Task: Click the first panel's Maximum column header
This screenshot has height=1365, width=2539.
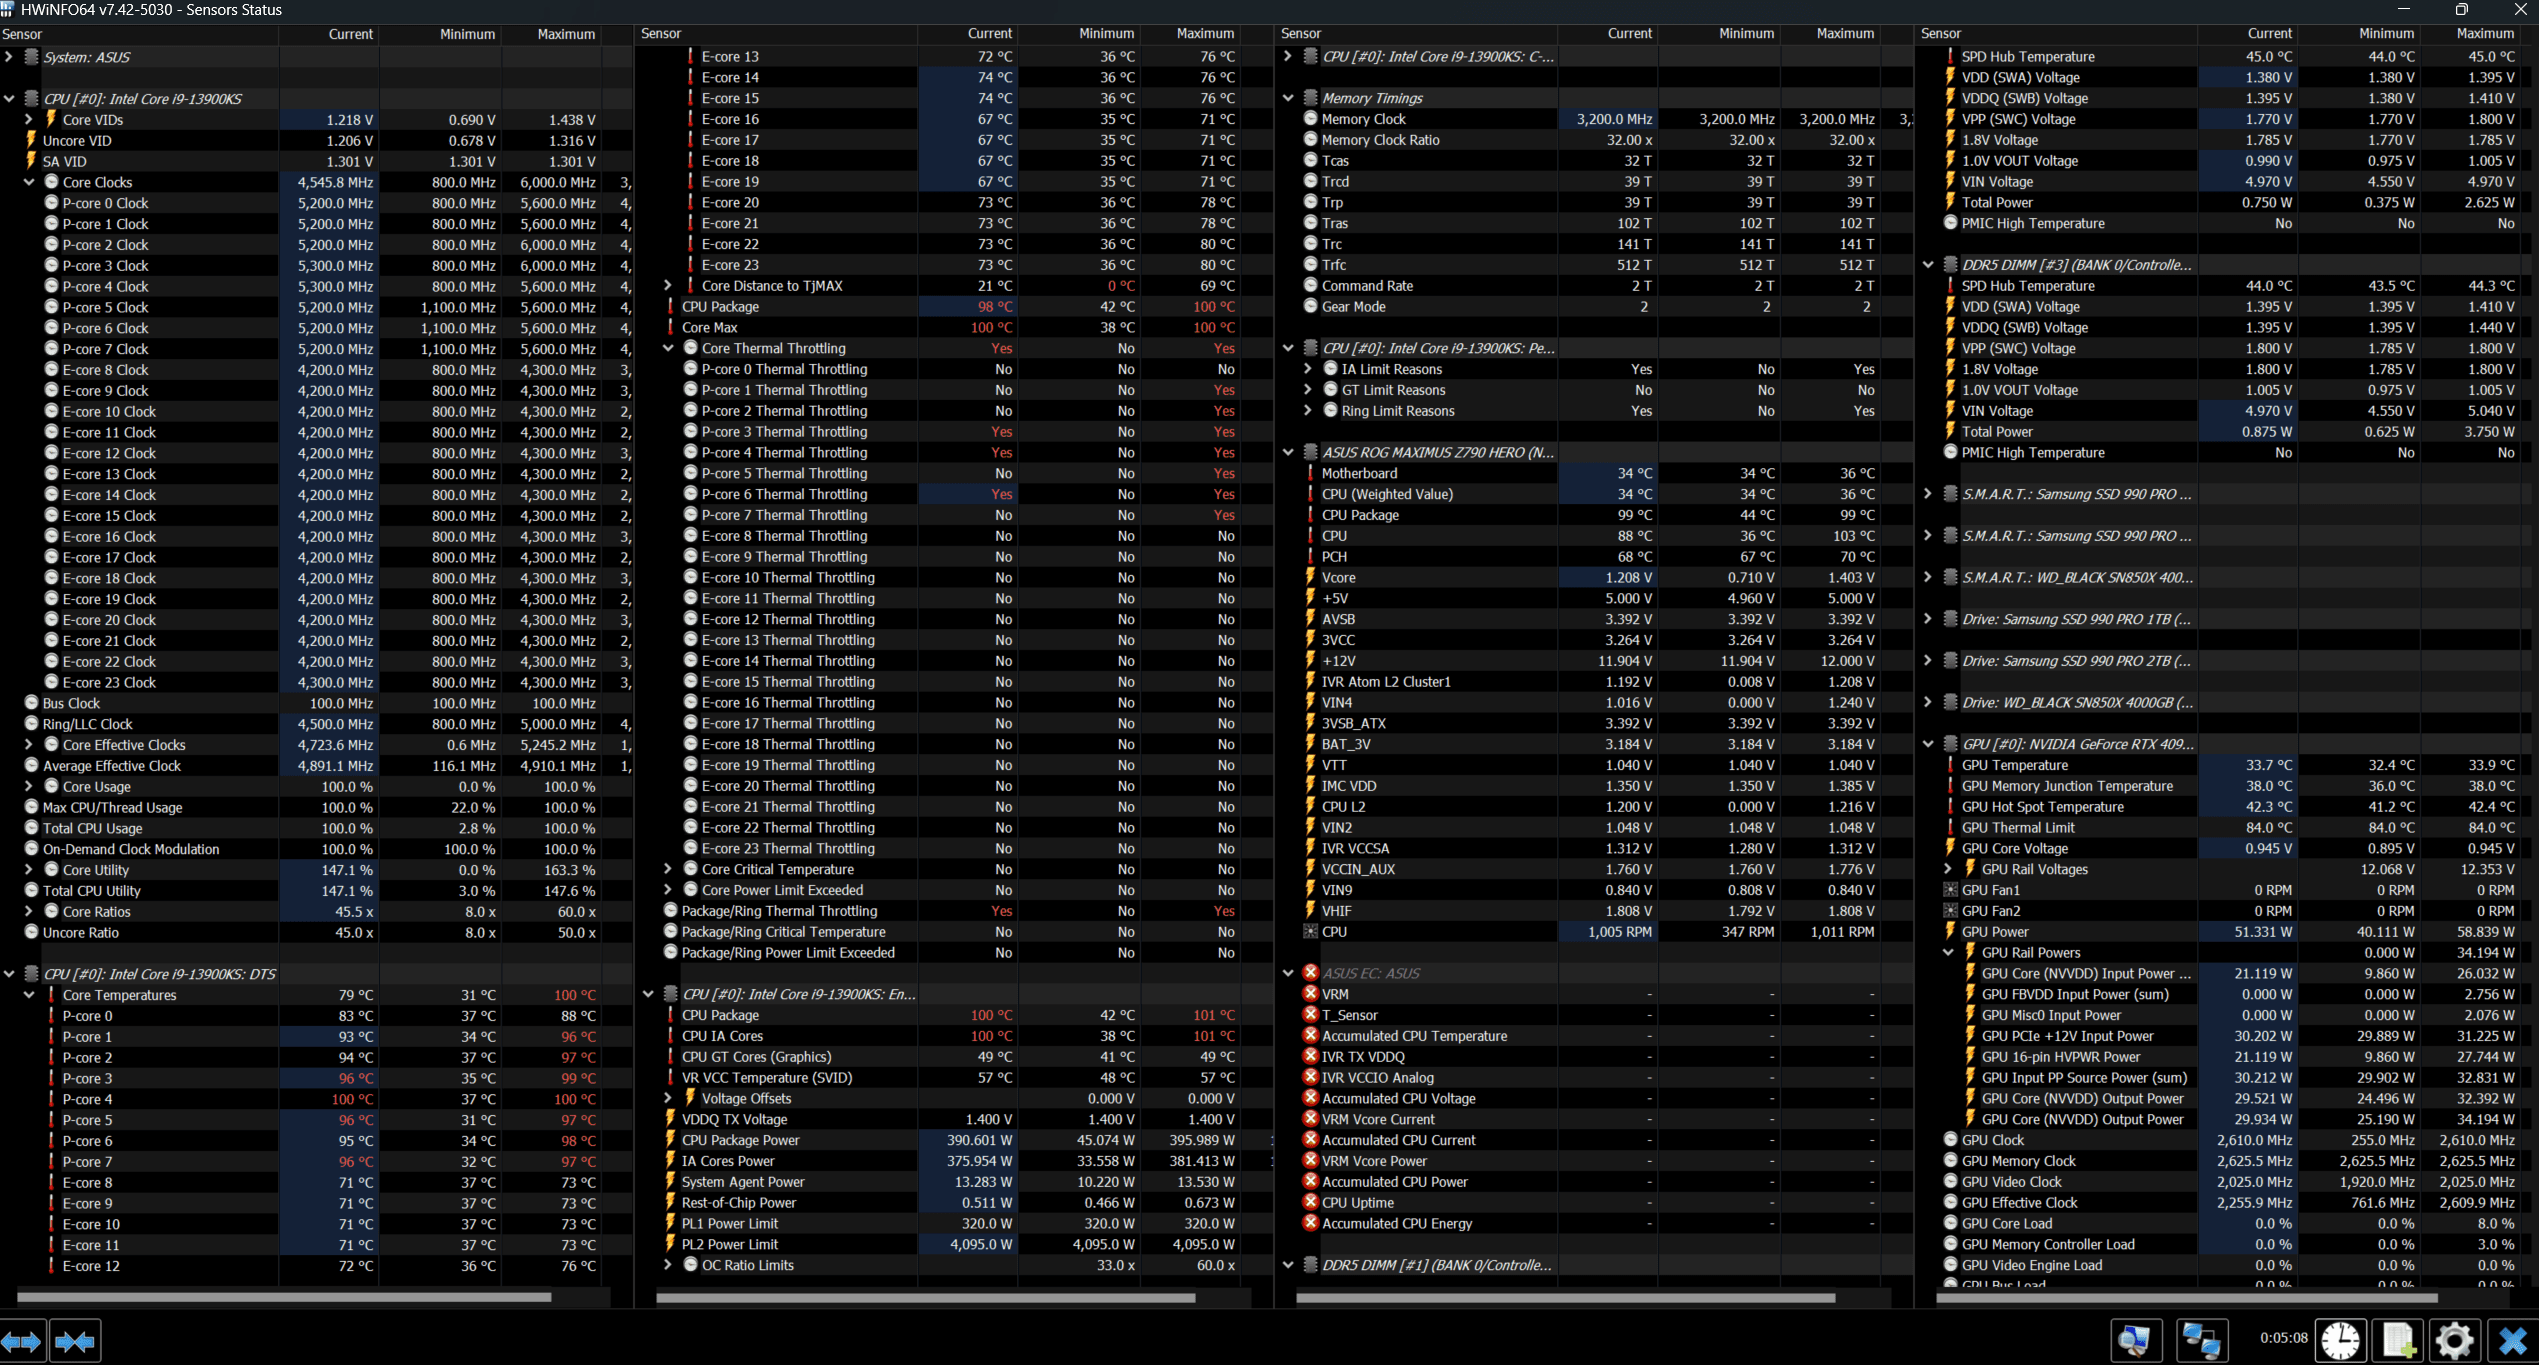Action: (565, 34)
